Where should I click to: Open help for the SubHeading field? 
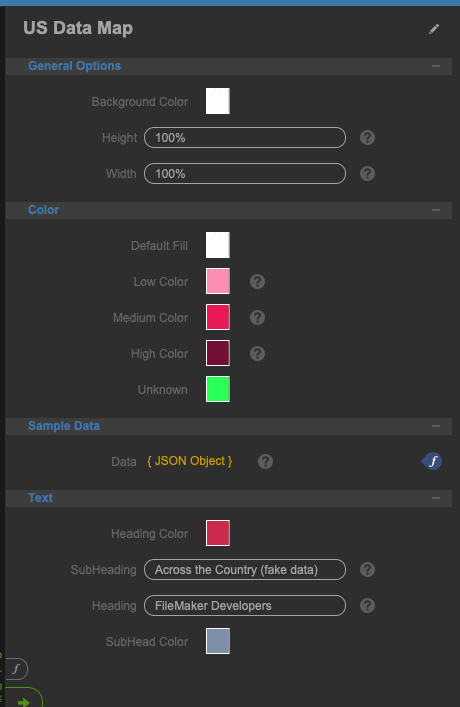[x=368, y=569]
